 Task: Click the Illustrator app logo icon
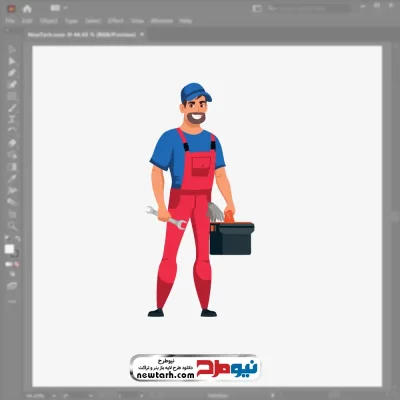11,9
